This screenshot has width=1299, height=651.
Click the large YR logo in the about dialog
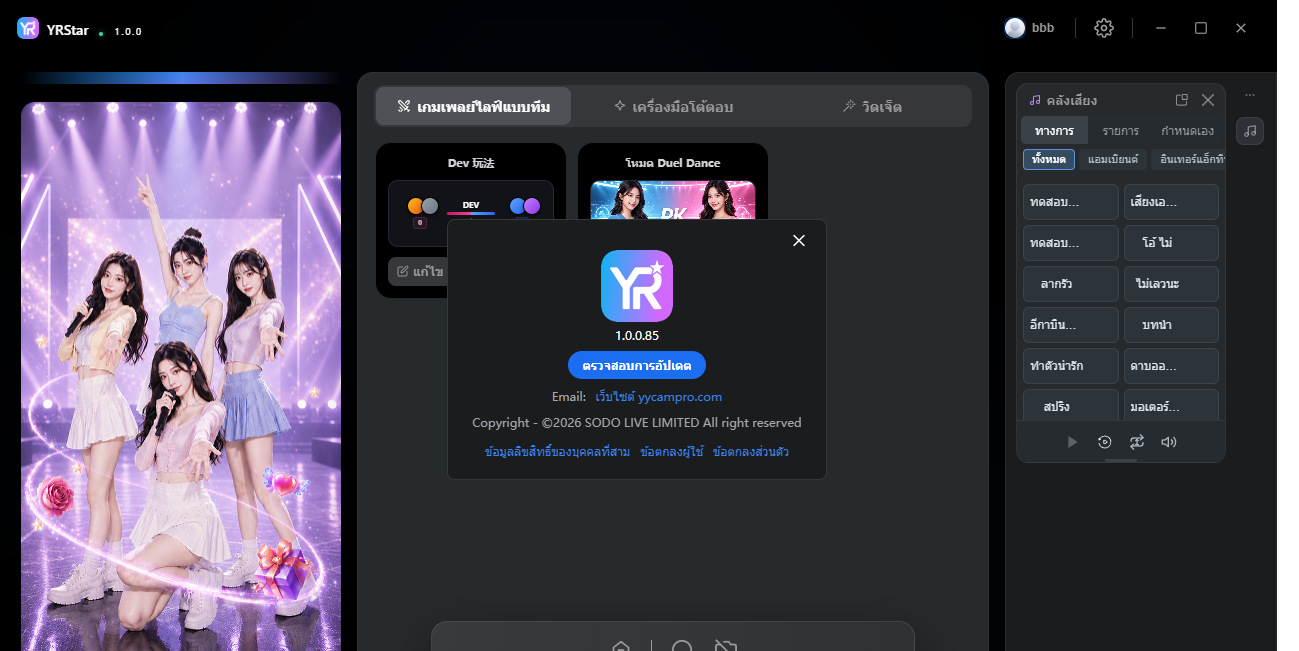pos(637,286)
